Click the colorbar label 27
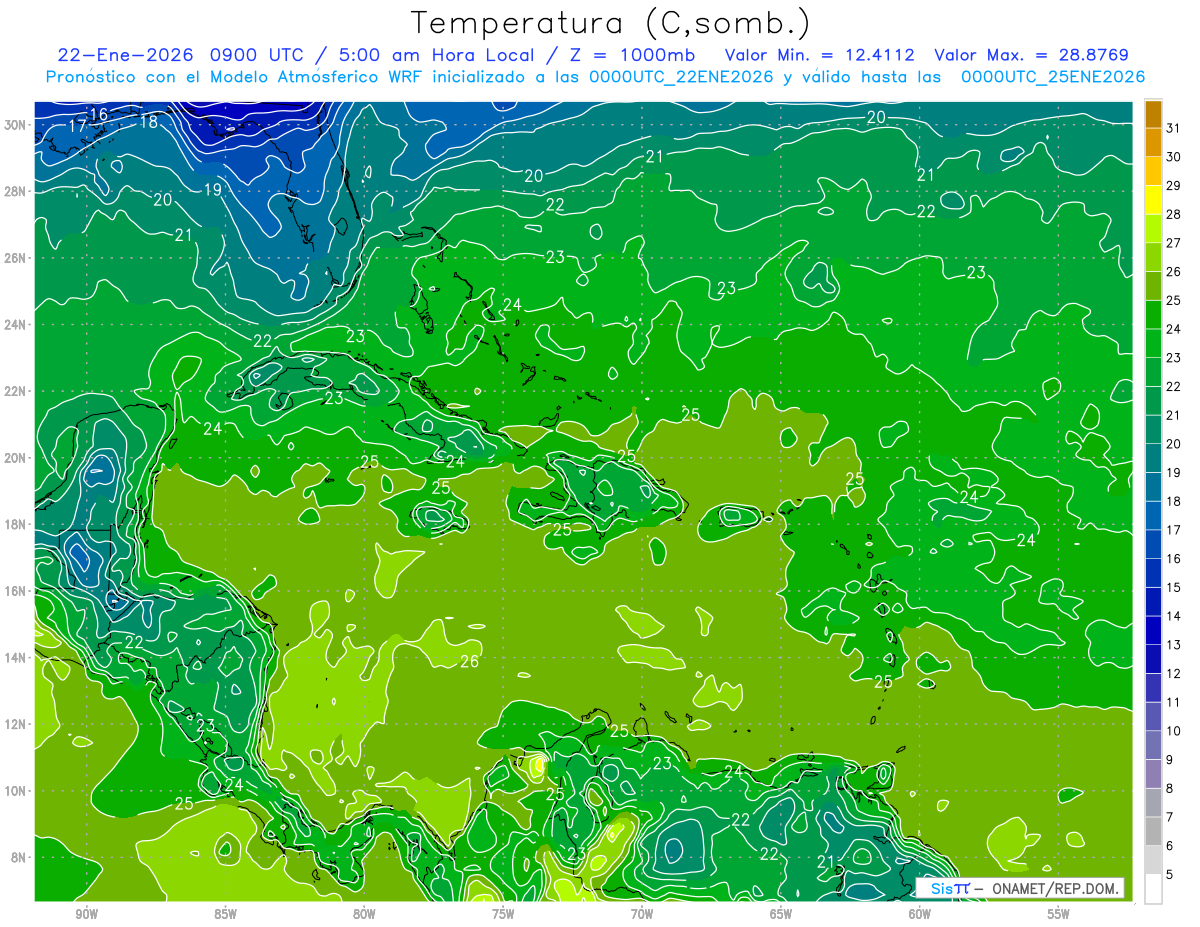 (1174, 243)
